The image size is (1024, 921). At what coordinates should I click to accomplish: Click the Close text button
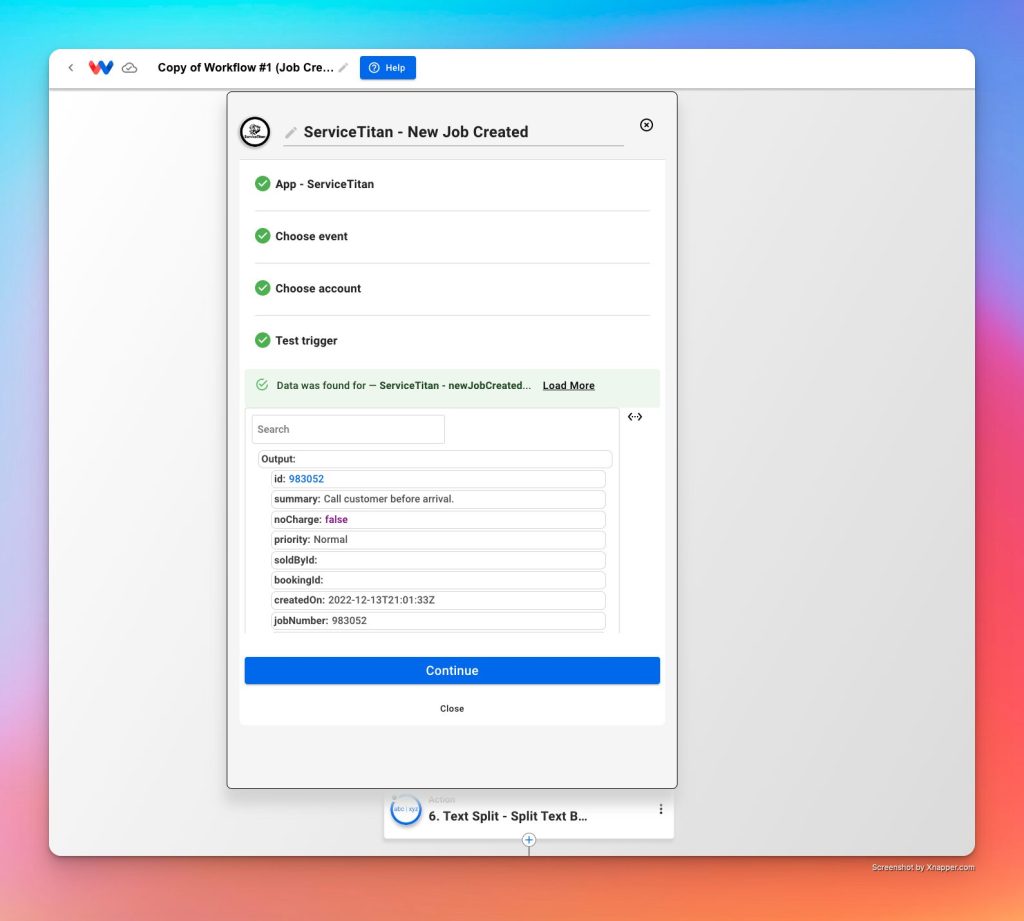tap(452, 709)
